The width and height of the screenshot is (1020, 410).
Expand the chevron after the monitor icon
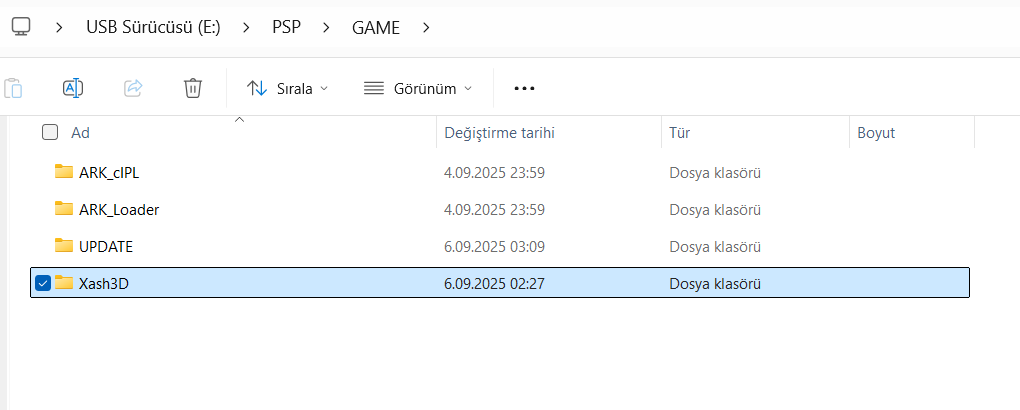(59, 28)
